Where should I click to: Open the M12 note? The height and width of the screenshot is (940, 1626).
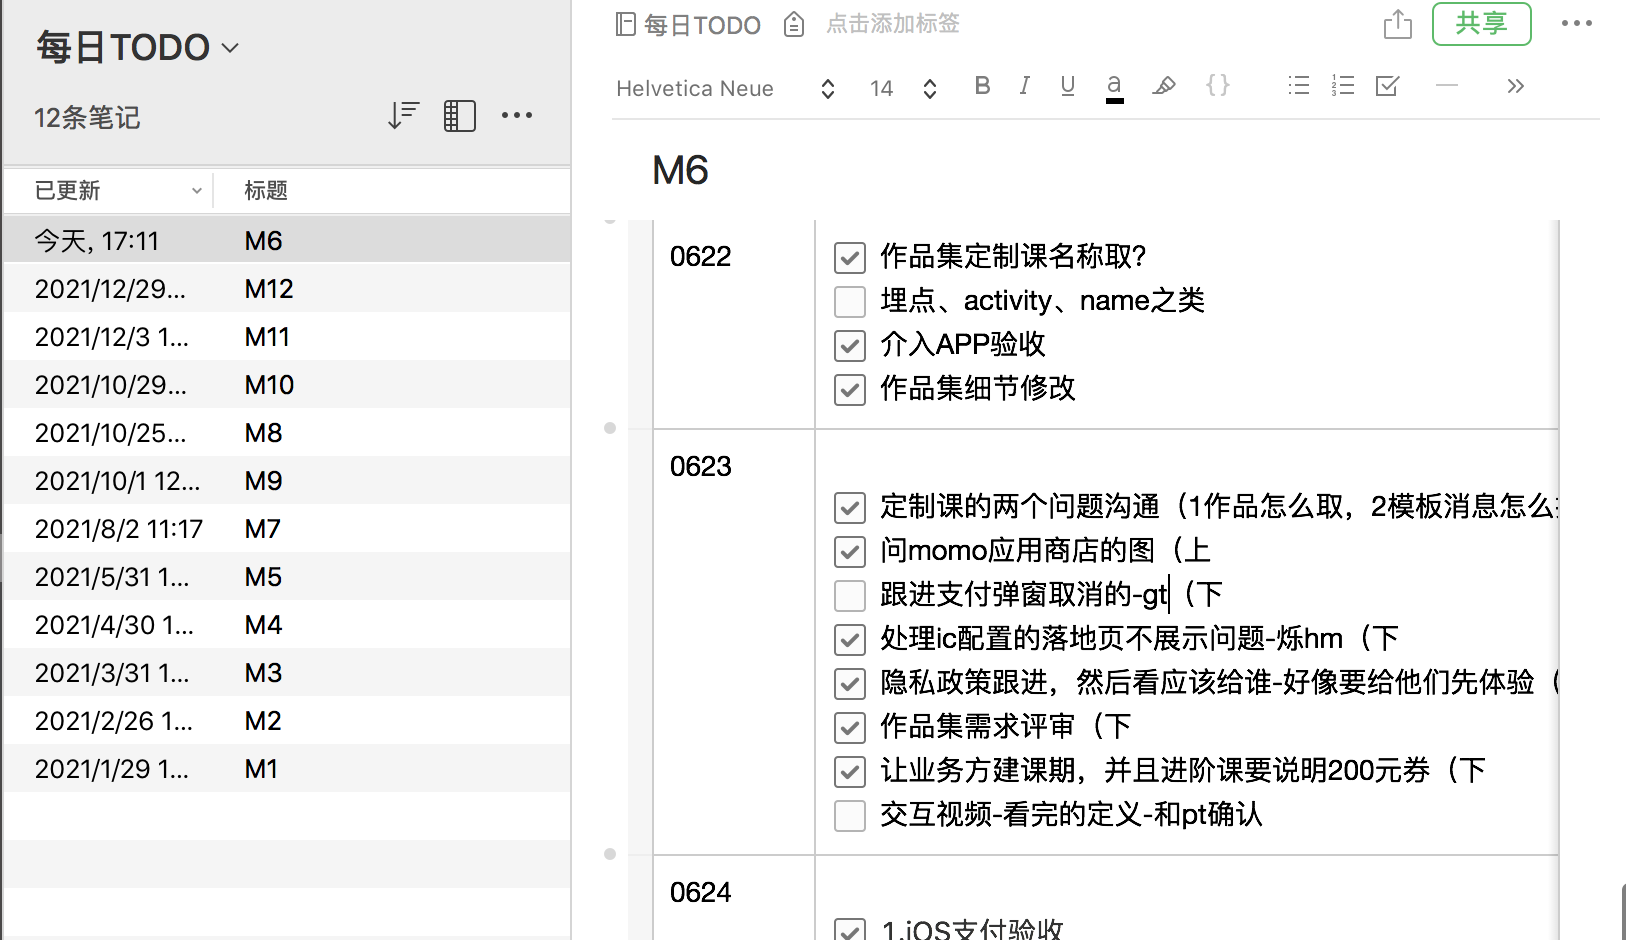[287, 288]
